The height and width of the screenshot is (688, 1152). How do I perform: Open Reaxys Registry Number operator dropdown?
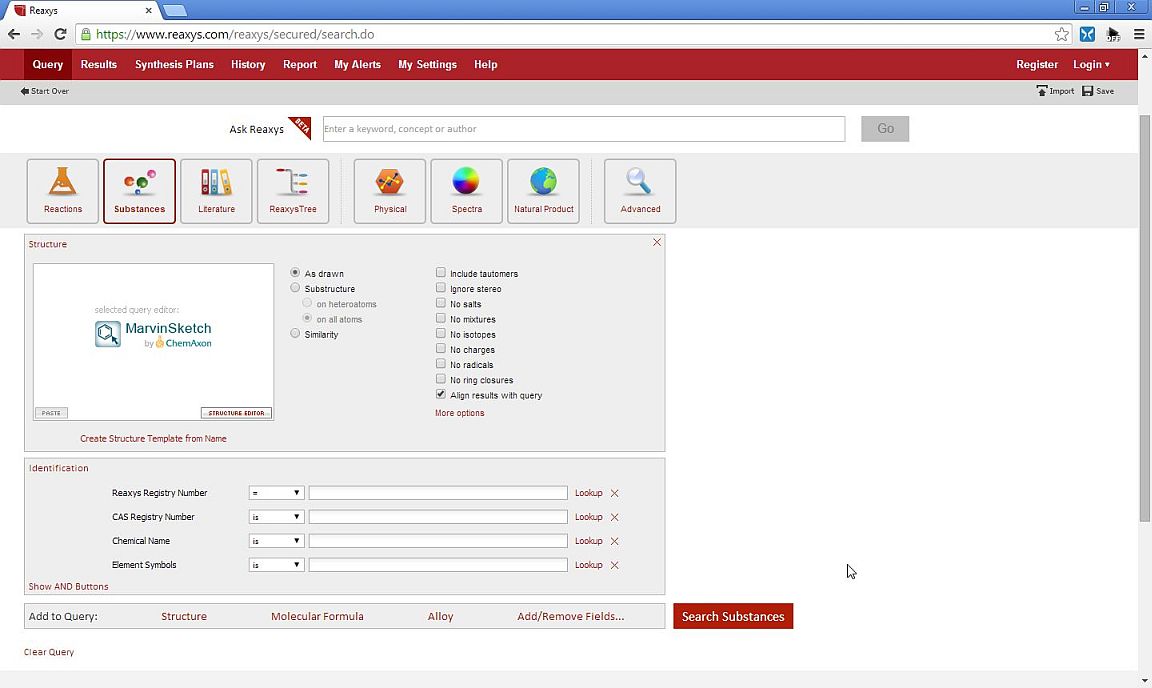point(276,493)
